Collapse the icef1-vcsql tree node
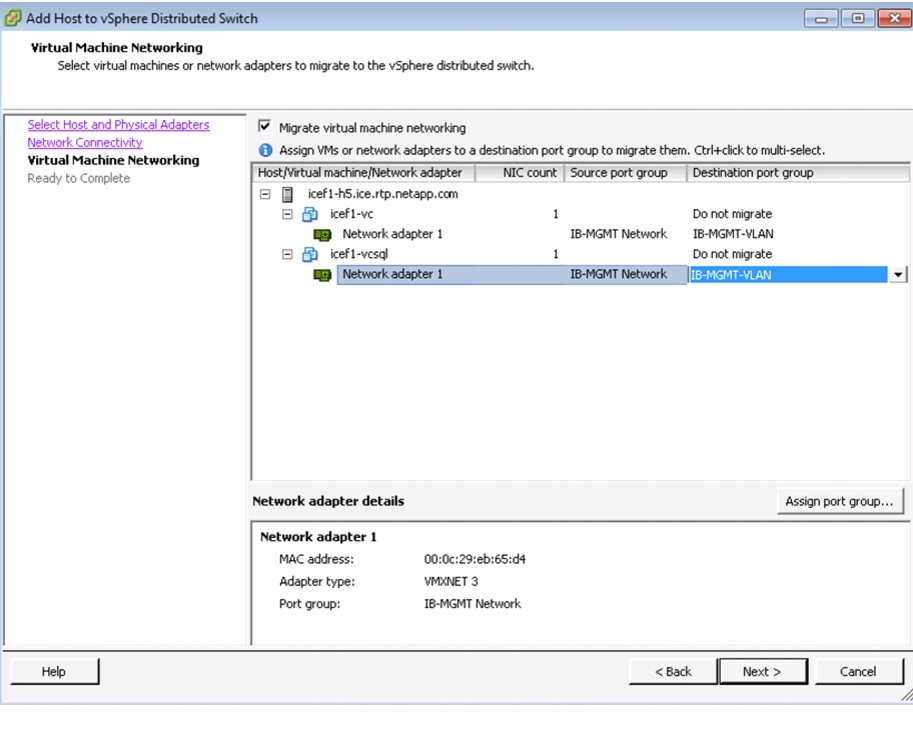 pos(287,255)
